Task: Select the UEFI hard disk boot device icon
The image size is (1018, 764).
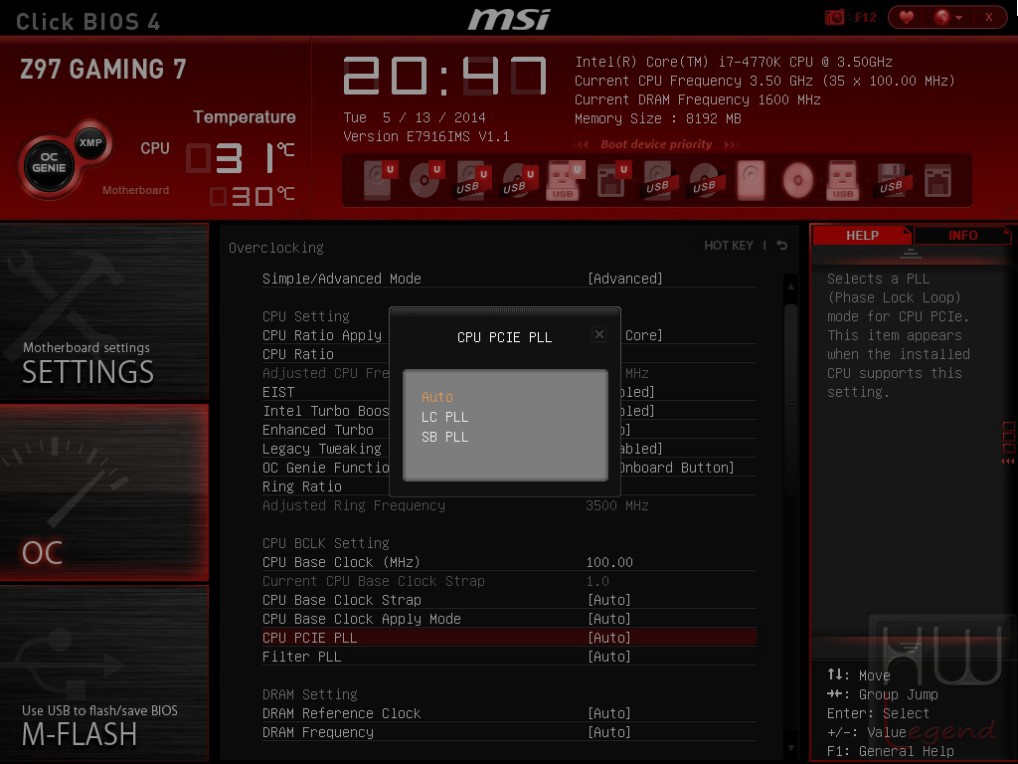Action: click(379, 180)
